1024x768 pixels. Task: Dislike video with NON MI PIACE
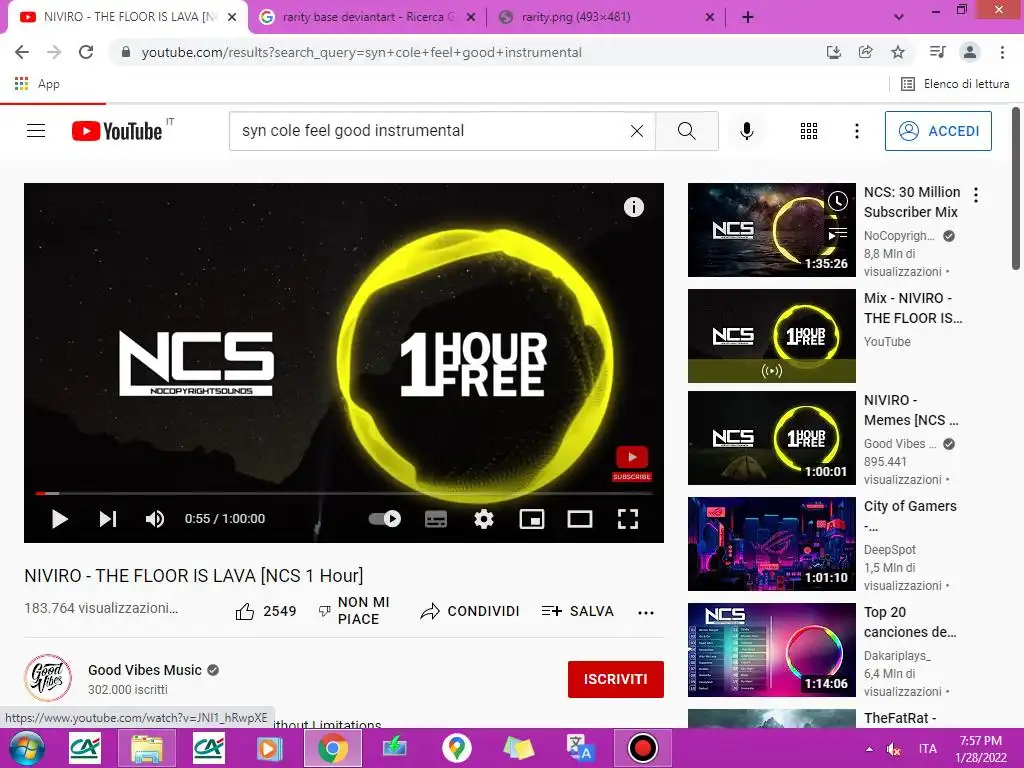pos(354,611)
